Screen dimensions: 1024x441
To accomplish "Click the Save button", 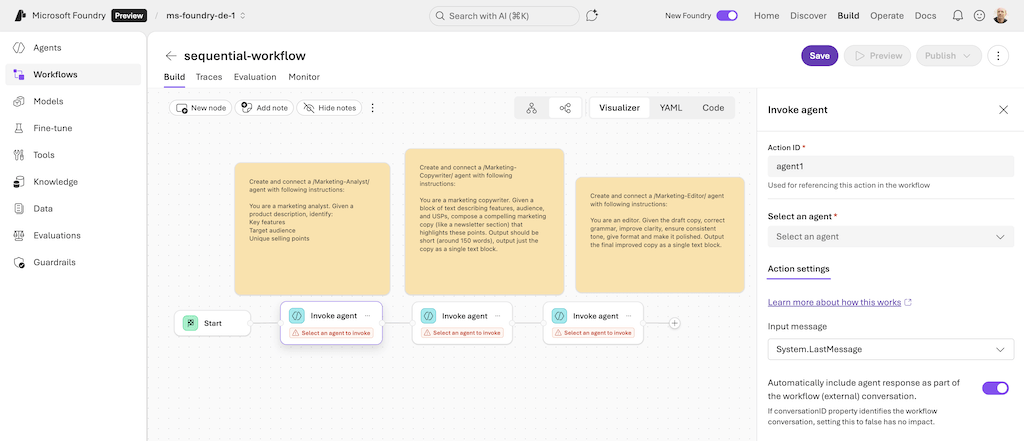I will click(819, 56).
